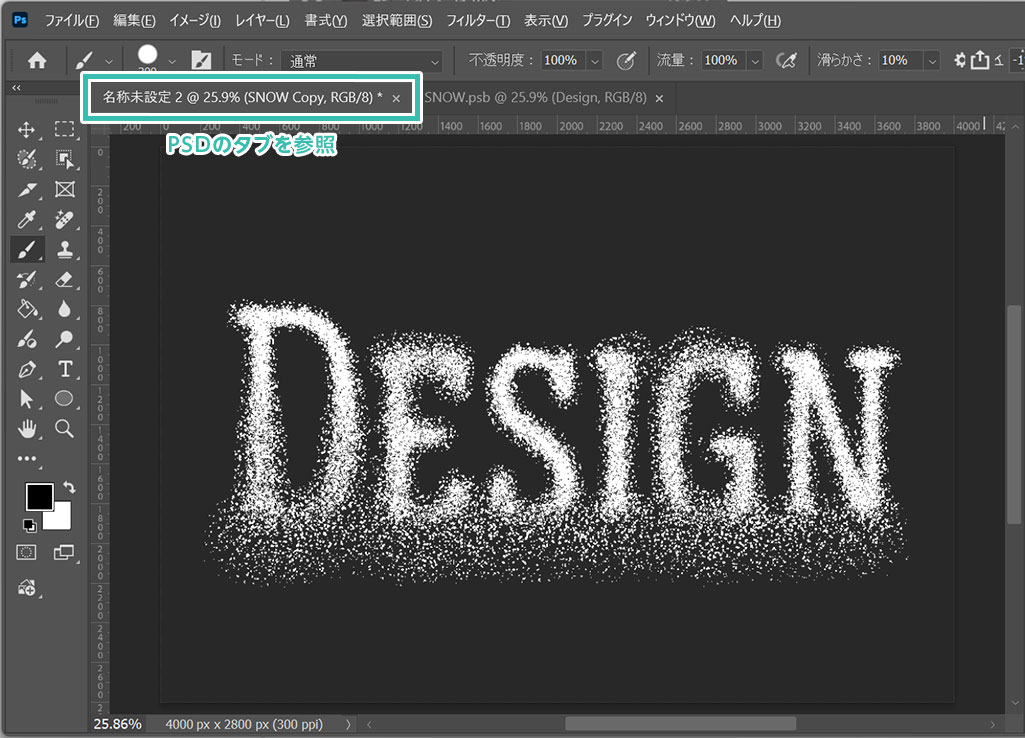The width and height of the screenshot is (1025, 738).
Task: Select the Rectangular Marquee tool
Action: (65, 129)
